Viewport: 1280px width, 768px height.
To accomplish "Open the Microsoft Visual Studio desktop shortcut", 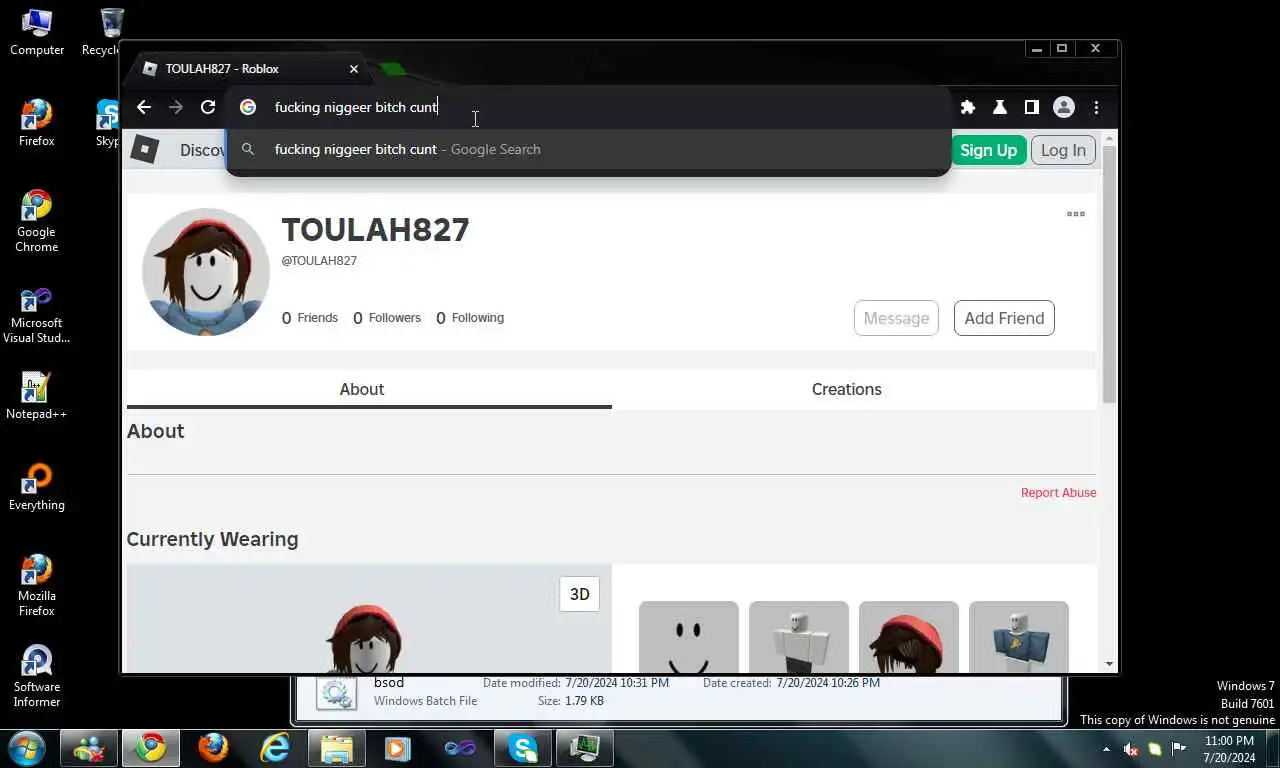I will (x=37, y=316).
